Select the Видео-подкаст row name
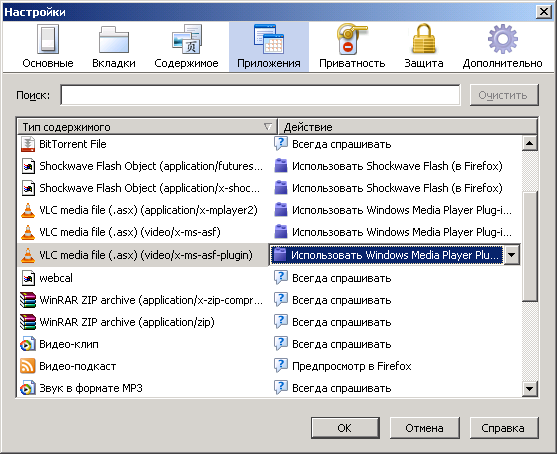557x454 pixels. [x=78, y=366]
